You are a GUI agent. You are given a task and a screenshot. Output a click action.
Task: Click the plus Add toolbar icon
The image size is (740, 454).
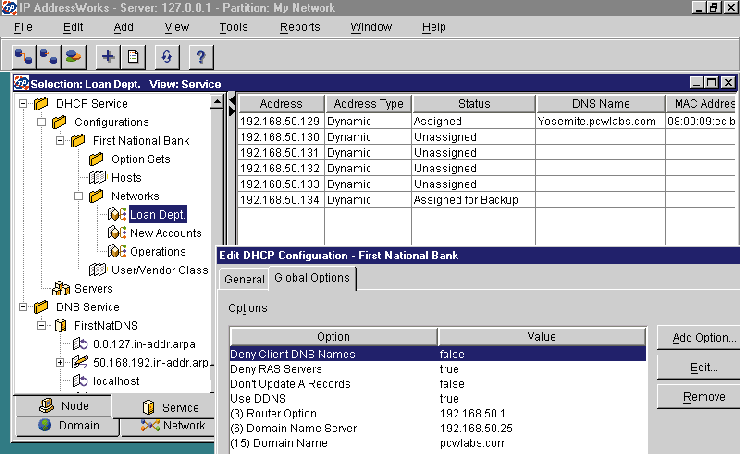[x=108, y=56]
